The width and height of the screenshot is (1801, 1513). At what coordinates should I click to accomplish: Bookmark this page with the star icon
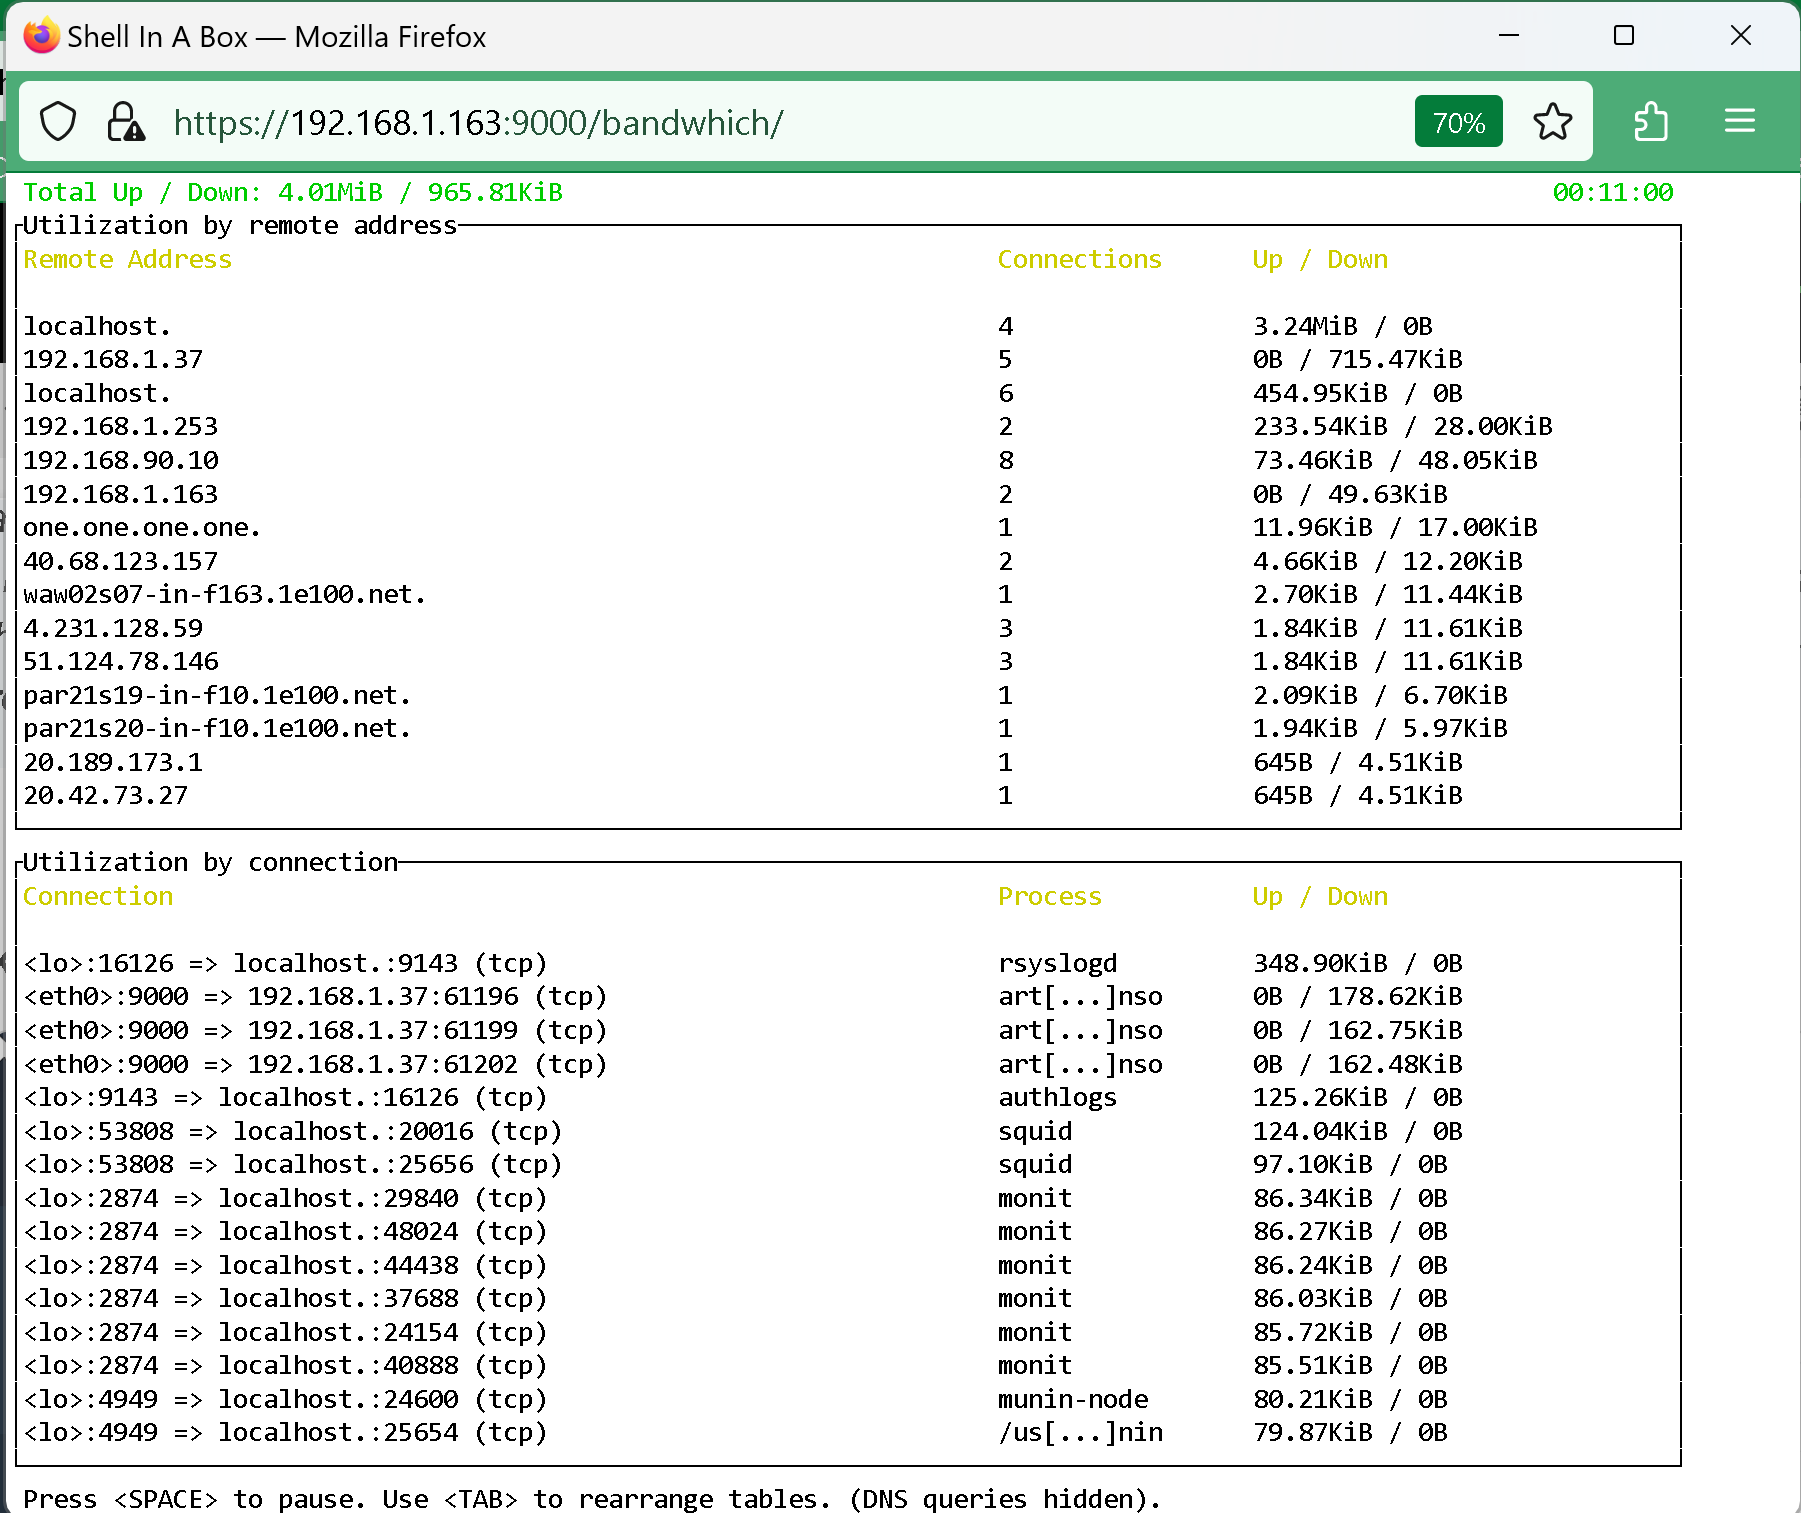coord(1552,122)
